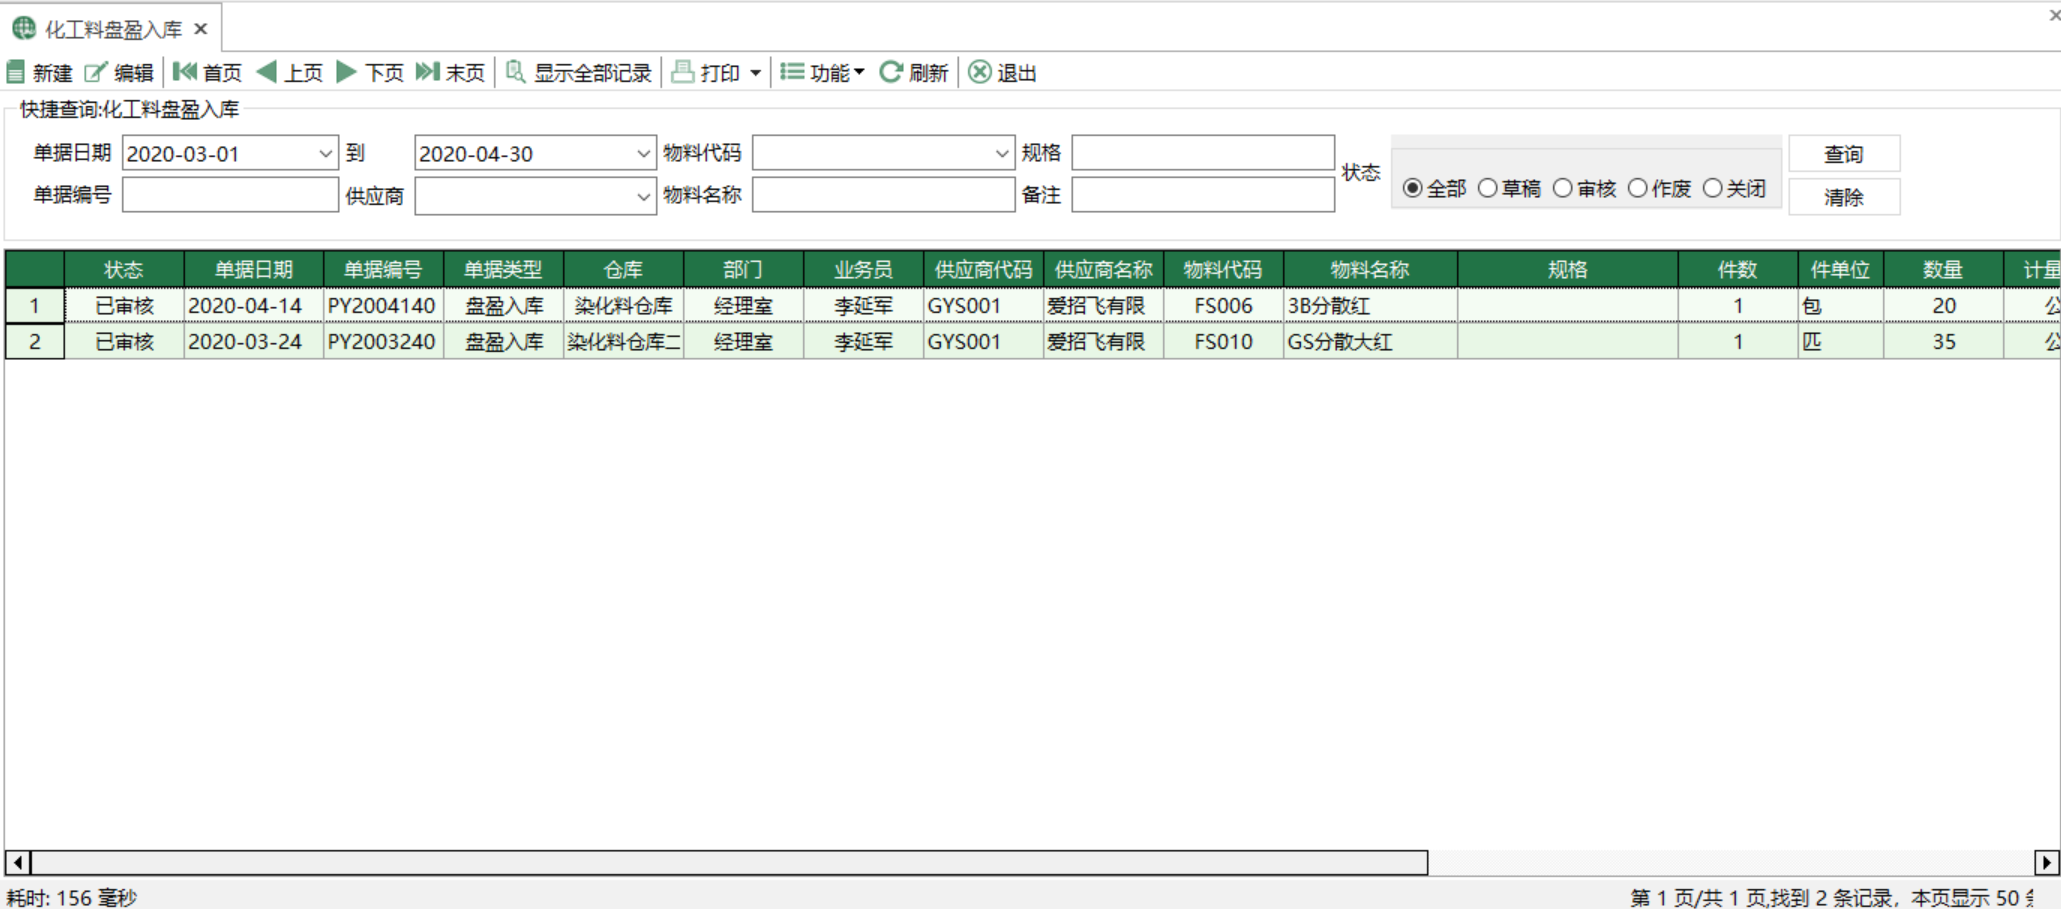Image resolution: width=2061 pixels, height=909 pixels.
Task: Open the start date 2020-03-01 dropdown
Action: click(x=325, y=154)
